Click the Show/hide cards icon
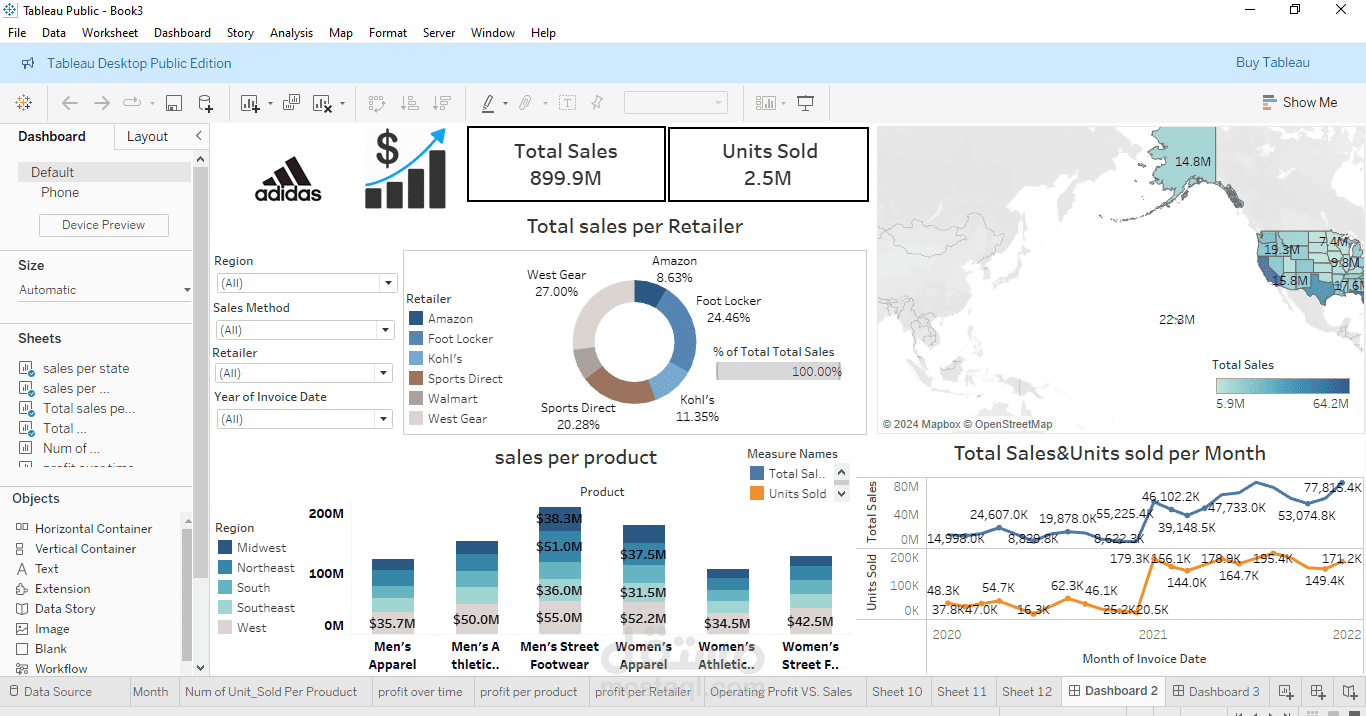 pyautogui.click(x=766, y=103)
